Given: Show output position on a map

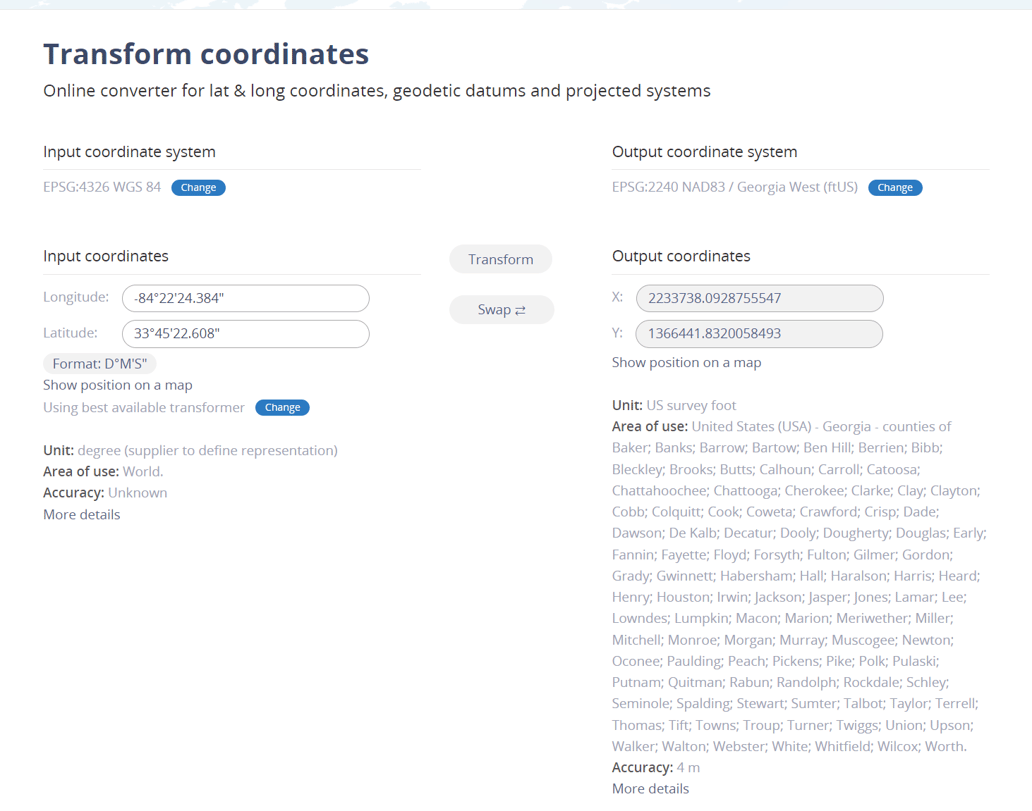Looking at the screenshot, I should (686, 362).
